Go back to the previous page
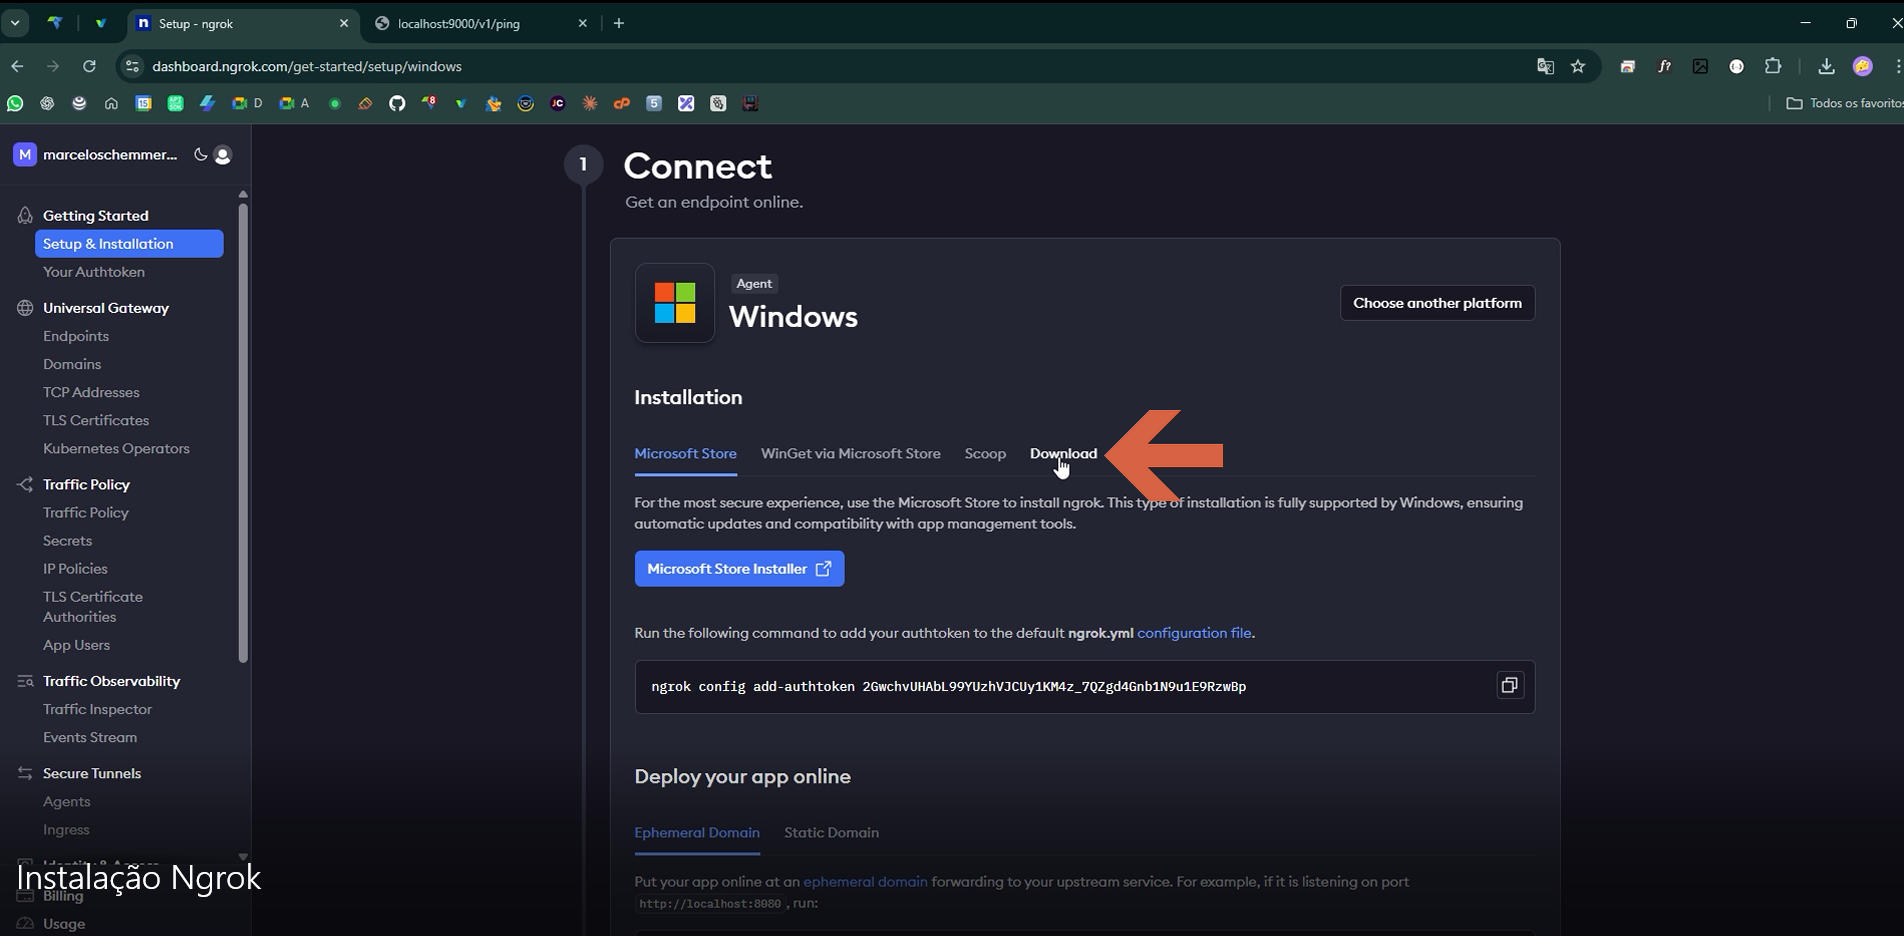The width and height of the screenshot is (1904, 936). click(17, 66)
